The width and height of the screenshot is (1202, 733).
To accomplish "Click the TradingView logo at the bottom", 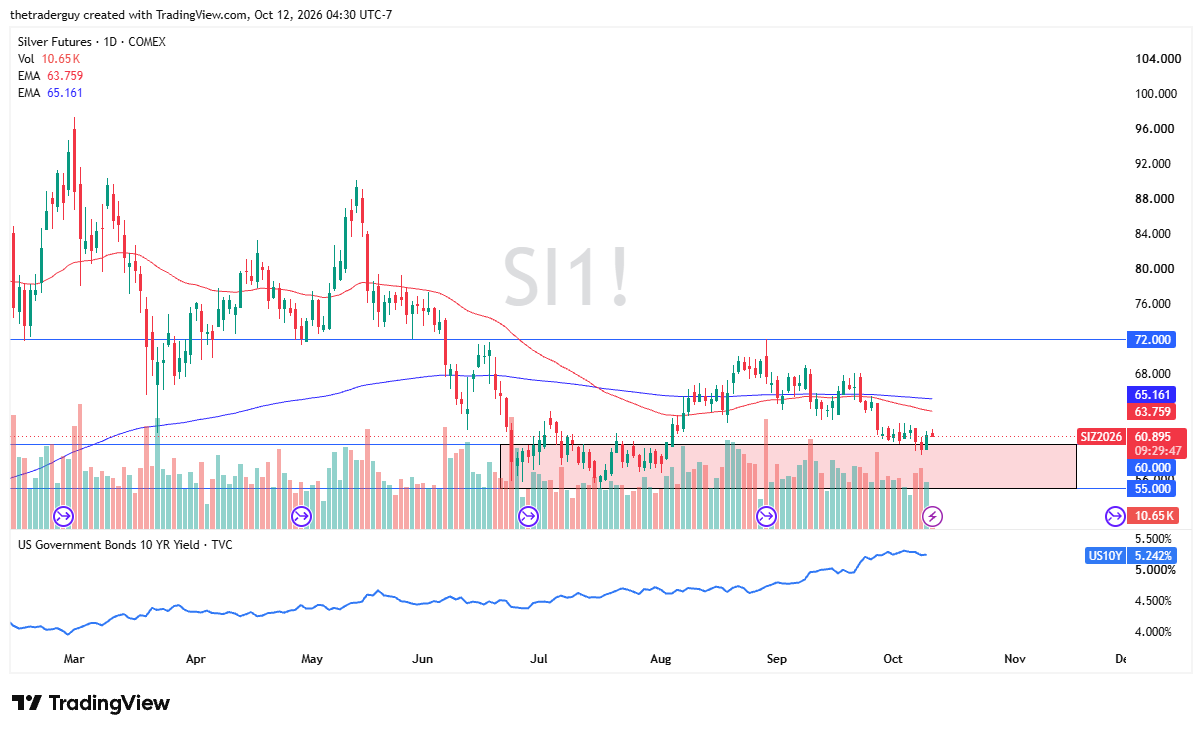I will pos(91,703).
